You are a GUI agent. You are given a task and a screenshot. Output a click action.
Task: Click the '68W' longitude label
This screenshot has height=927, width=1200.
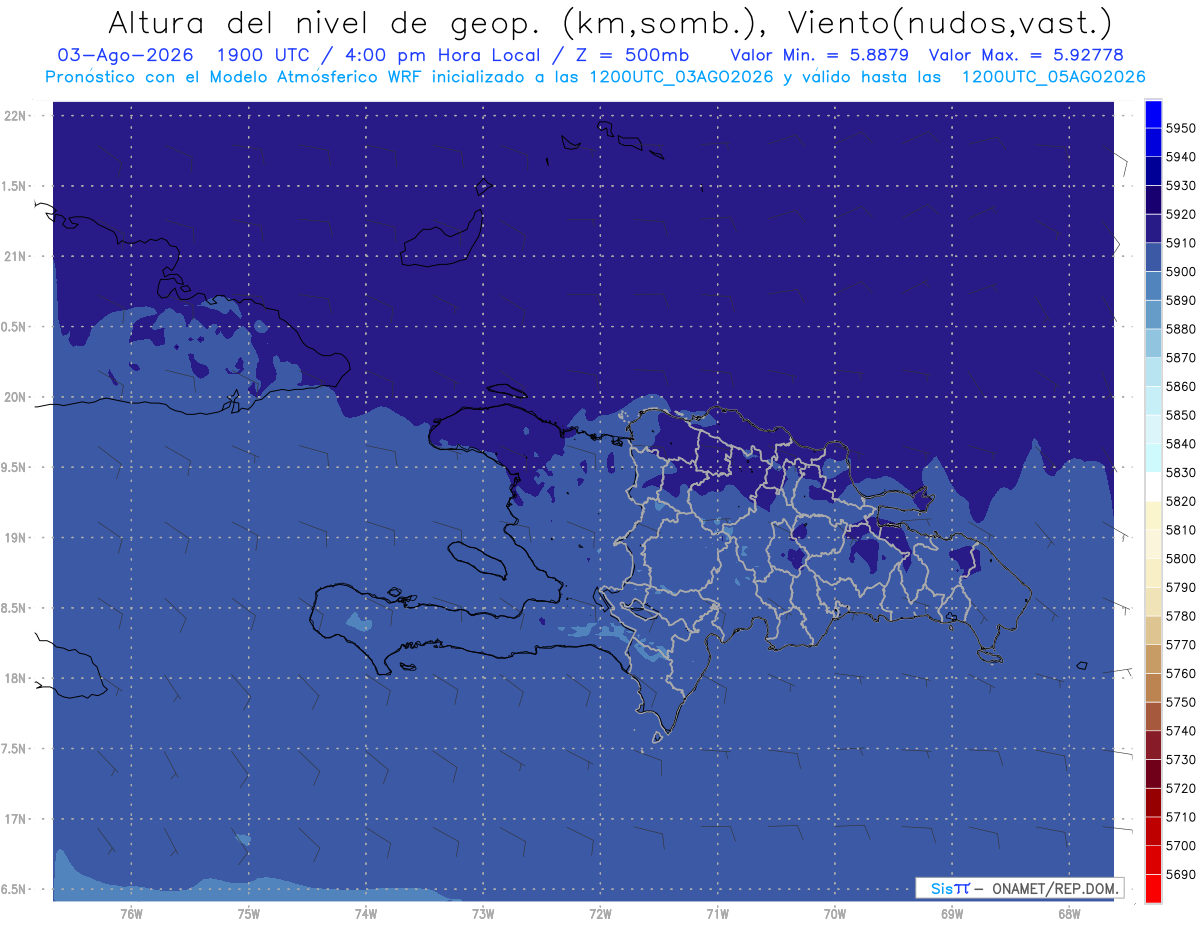pos(1069,913)
